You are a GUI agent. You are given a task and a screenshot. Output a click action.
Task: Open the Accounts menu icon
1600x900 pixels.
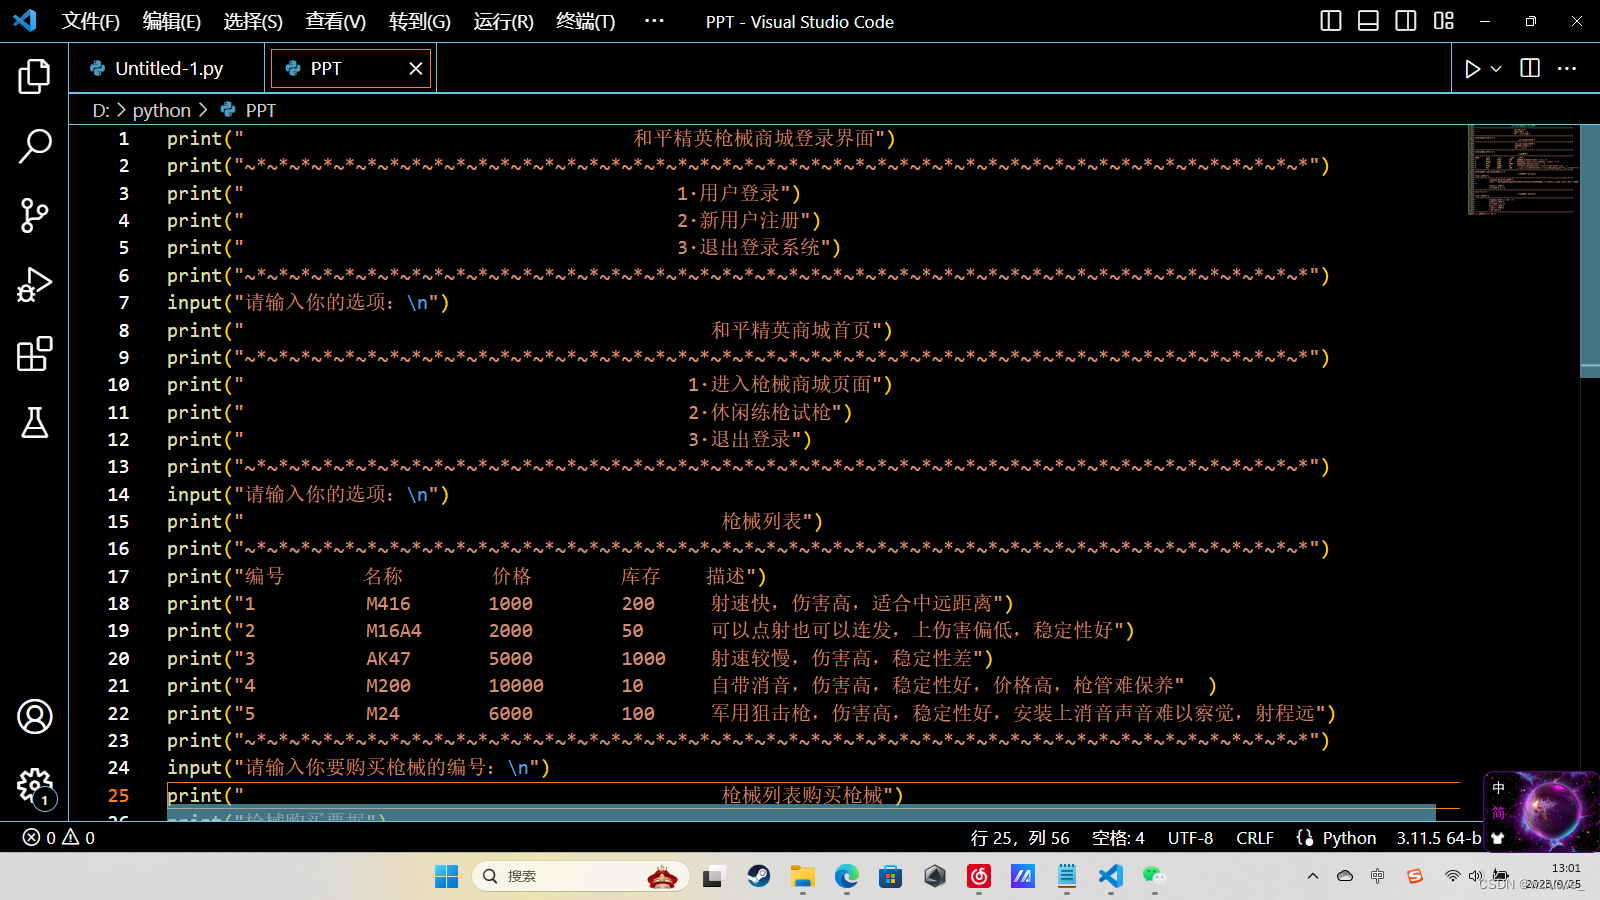point(34,716)
